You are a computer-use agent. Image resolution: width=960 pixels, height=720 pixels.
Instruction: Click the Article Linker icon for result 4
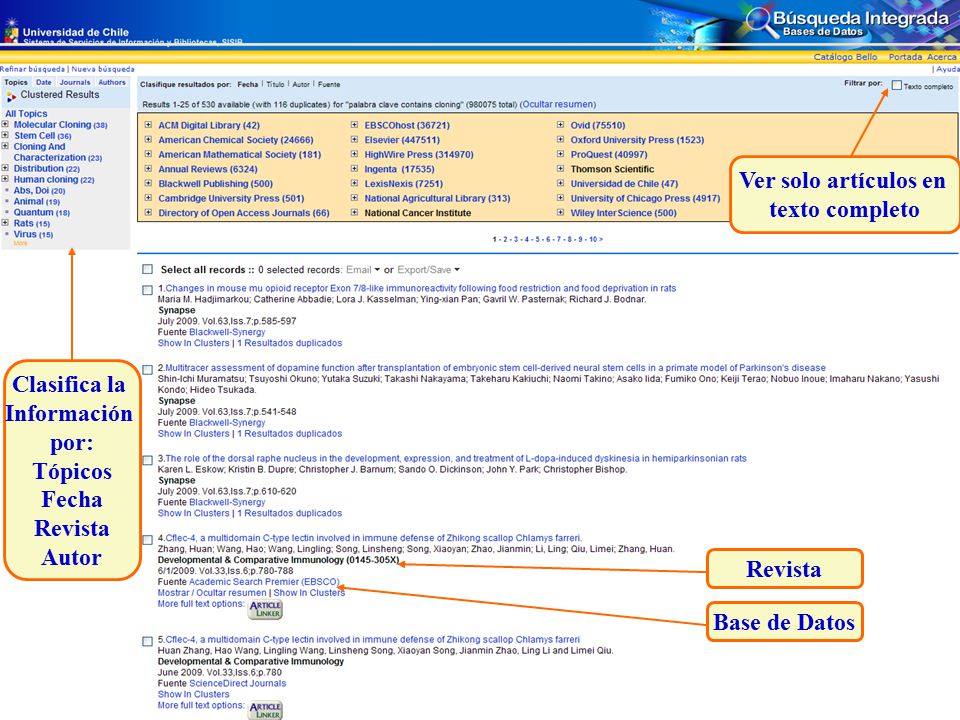coord(265,609)
